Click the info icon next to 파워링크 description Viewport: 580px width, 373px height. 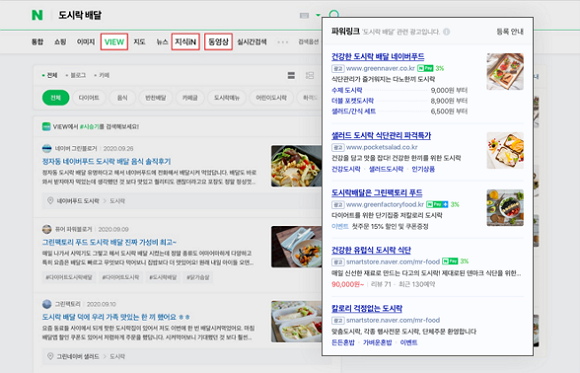(446, 32)
